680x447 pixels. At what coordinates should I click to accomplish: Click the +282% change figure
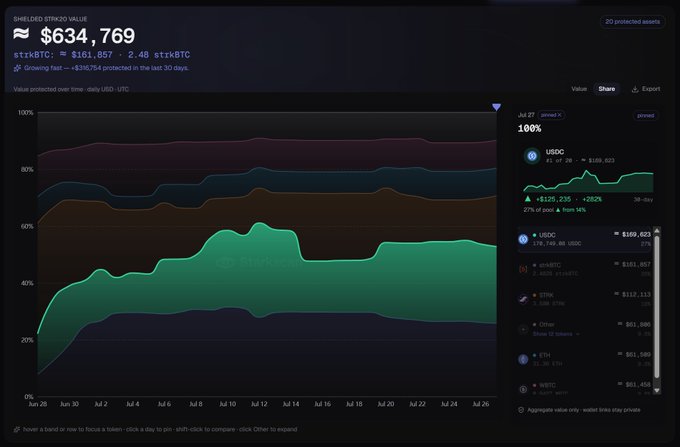(x=592, y=199)
